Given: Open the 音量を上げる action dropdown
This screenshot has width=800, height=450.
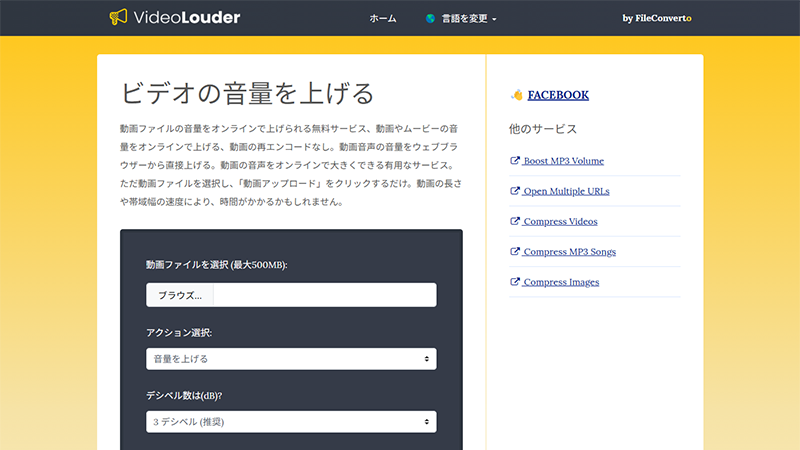Looking at the screenshot, I should [291, 359].
